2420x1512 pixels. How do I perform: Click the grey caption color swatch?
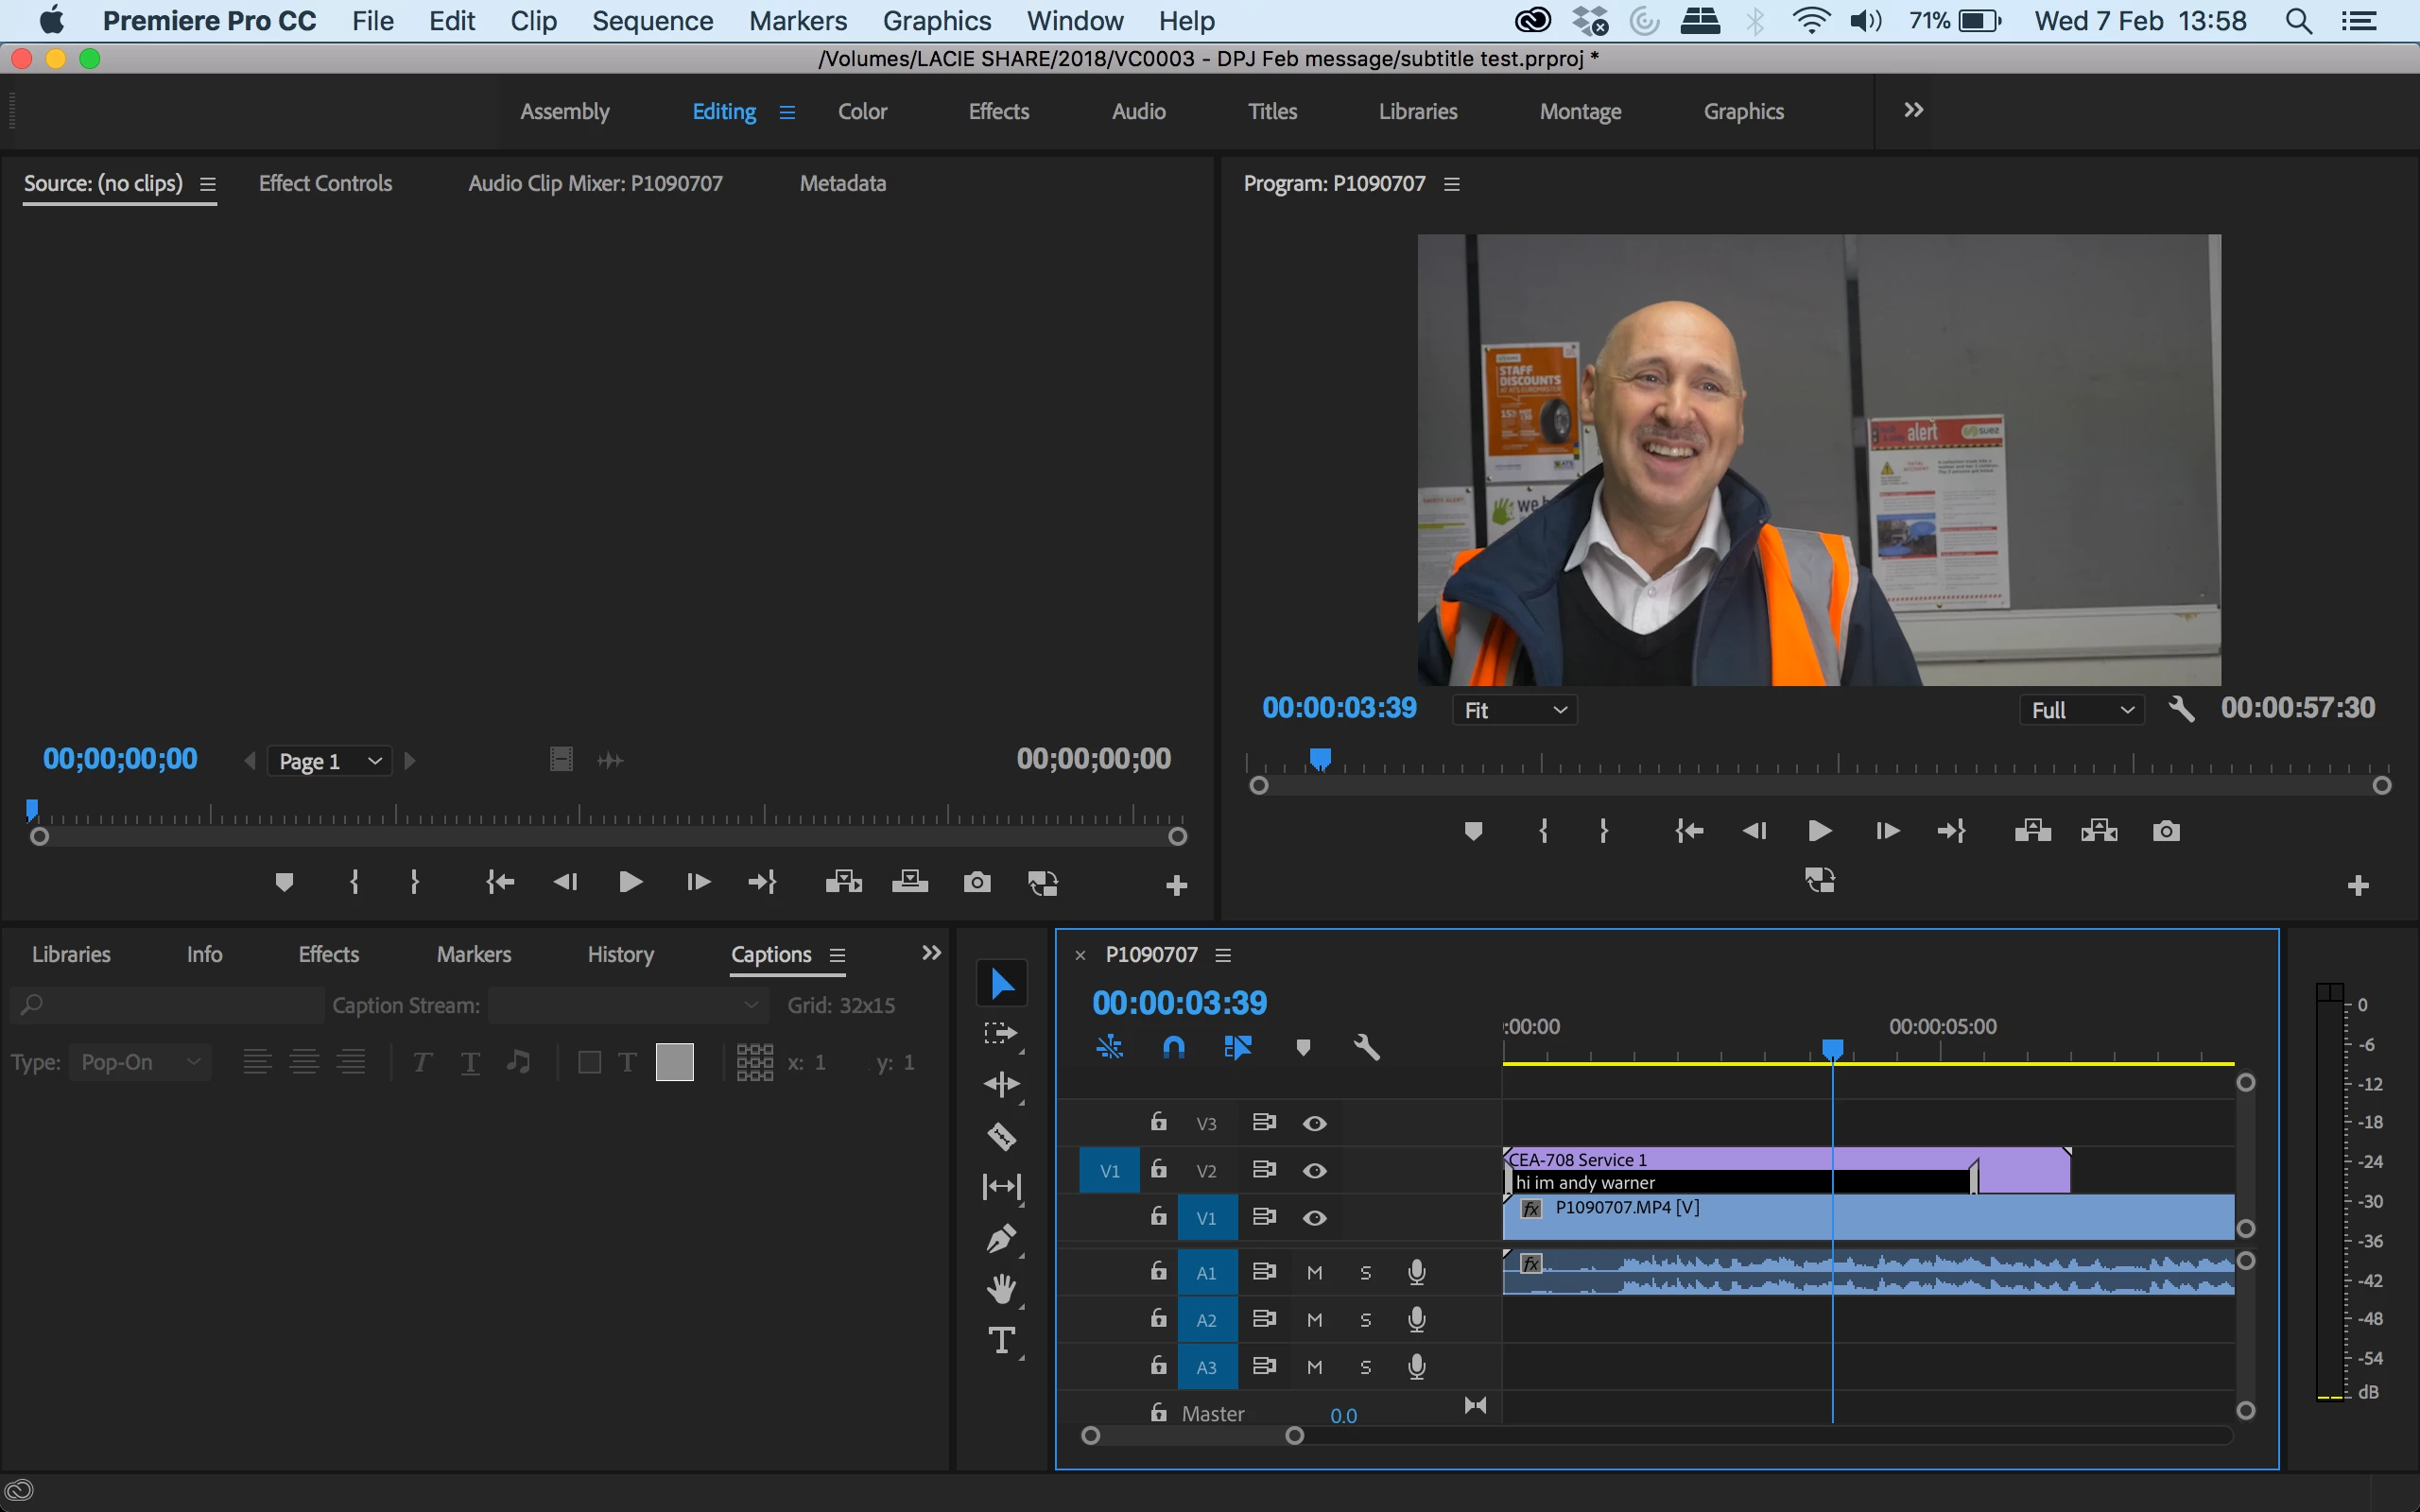click(675, 1062)
